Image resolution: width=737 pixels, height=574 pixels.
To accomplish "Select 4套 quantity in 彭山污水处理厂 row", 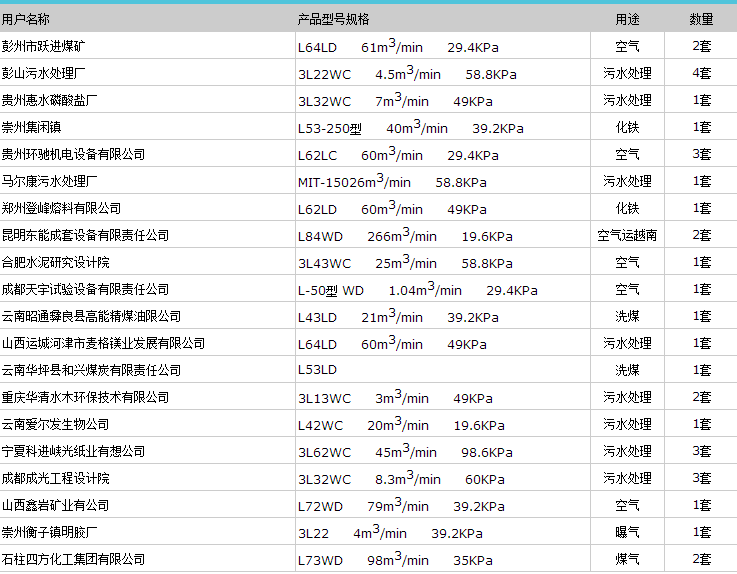I will click(x=701, y=73).
